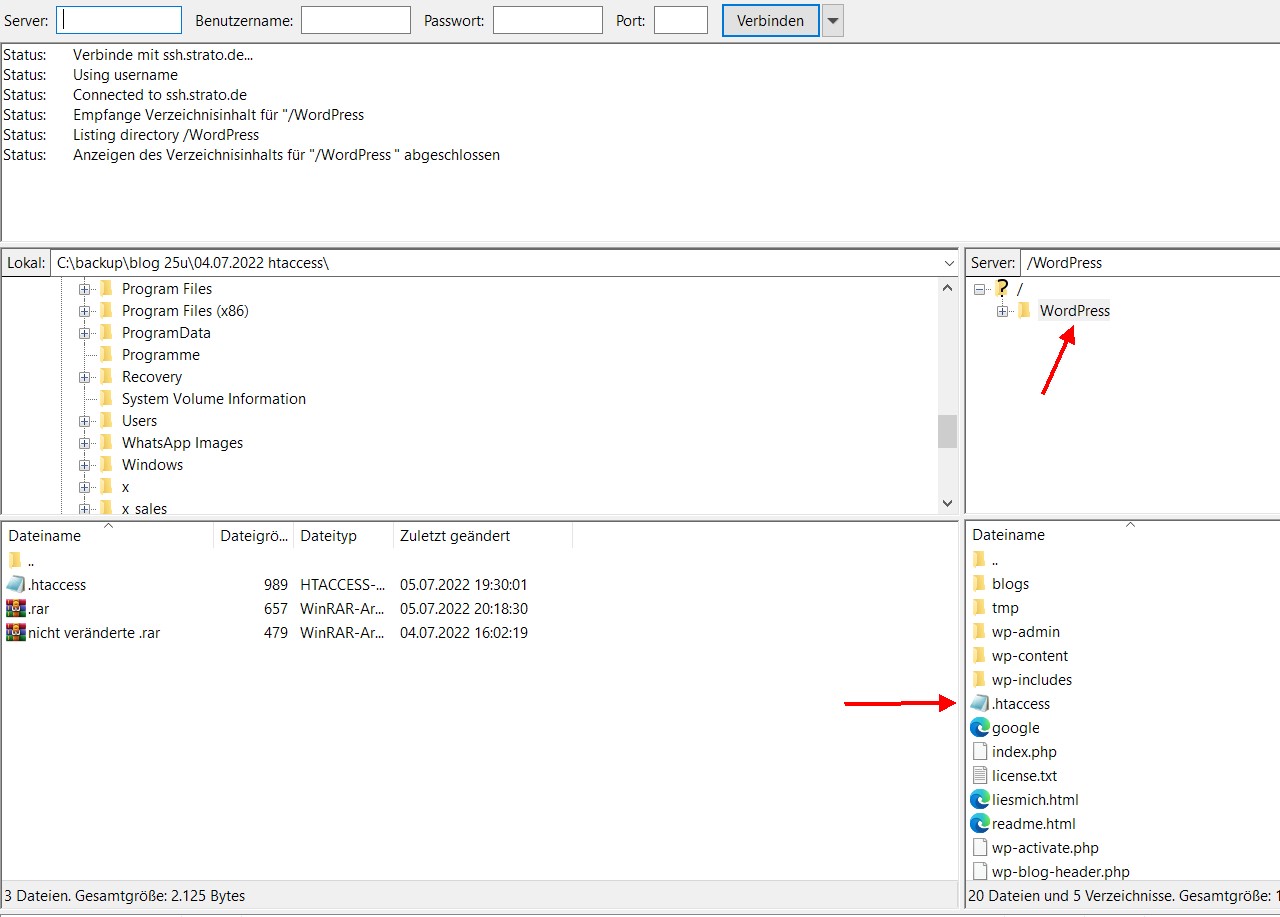The width and height of the screenshot is (1280, 917).
Task: Select the license.txt file on server
Action: click(x=1024, y=776)
